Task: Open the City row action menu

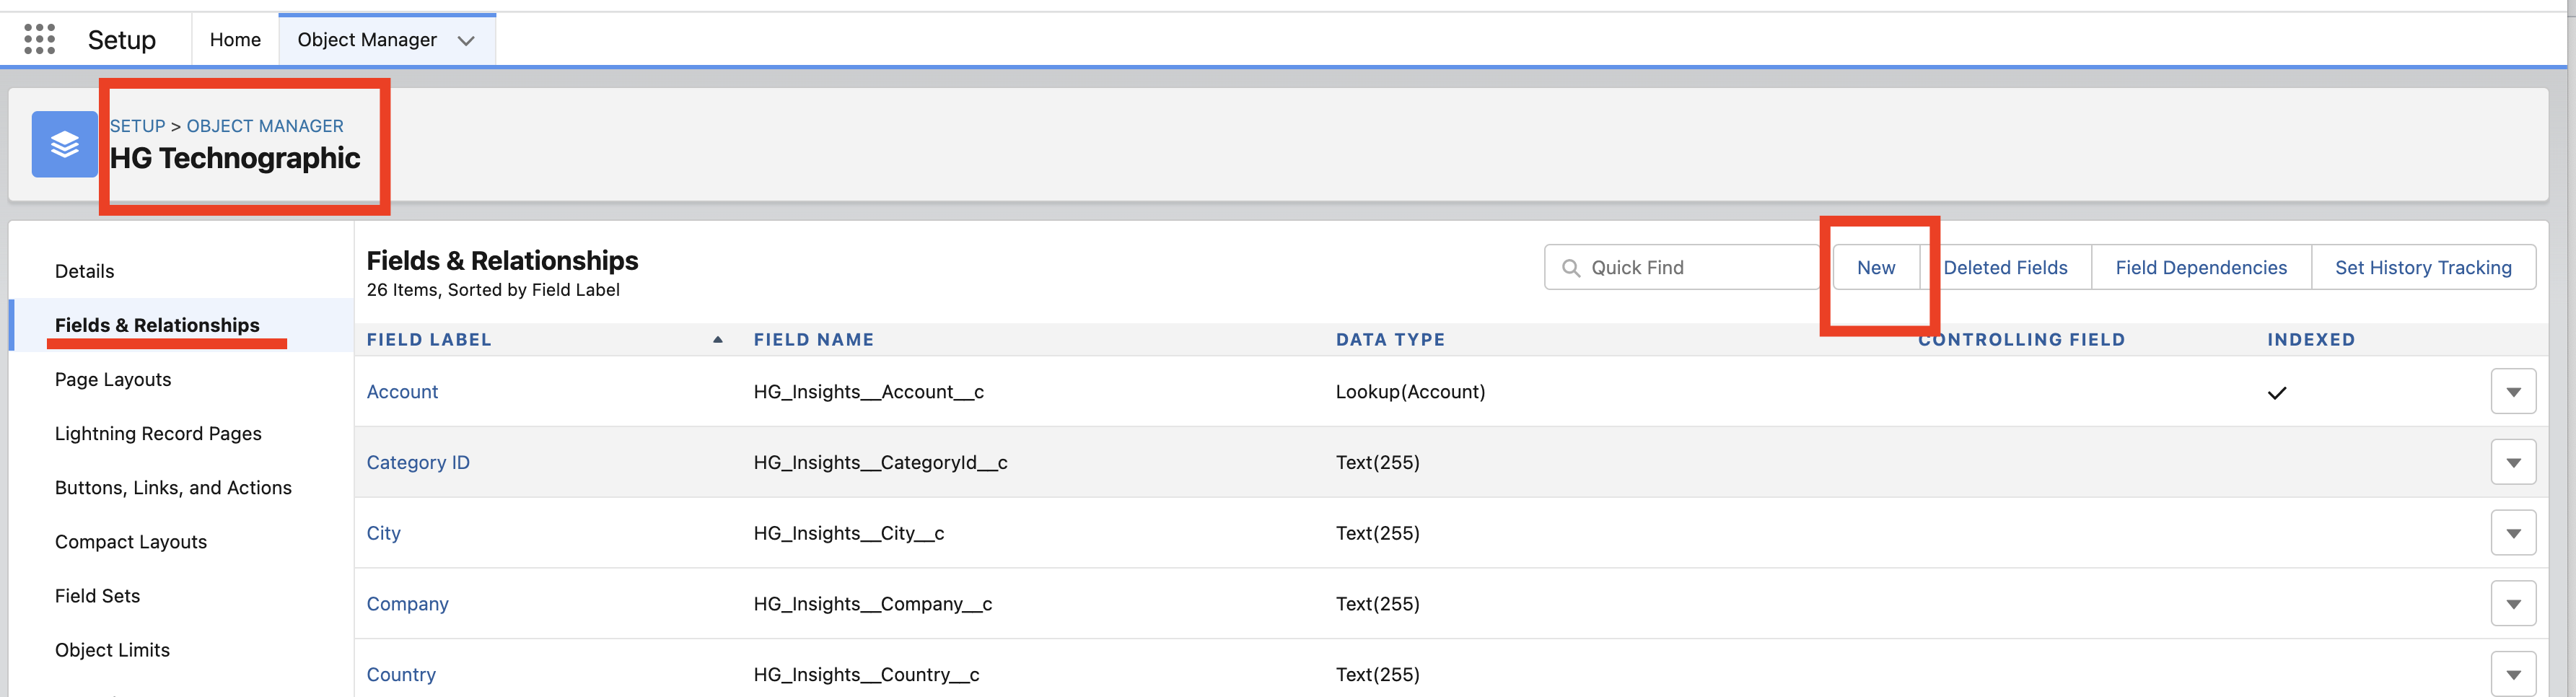Action: pos(2513,533)
